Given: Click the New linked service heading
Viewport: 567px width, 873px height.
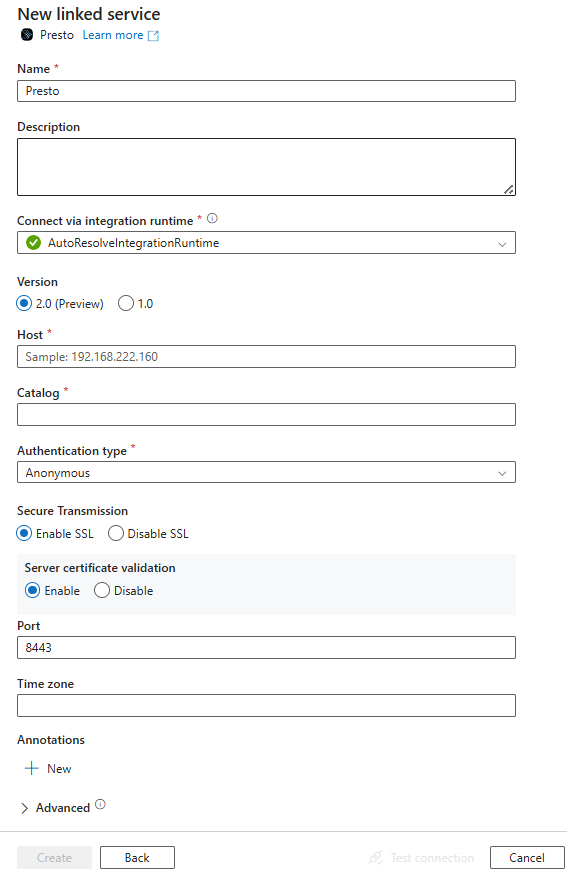Looking at the screenshot, I should tap(89, 13).
